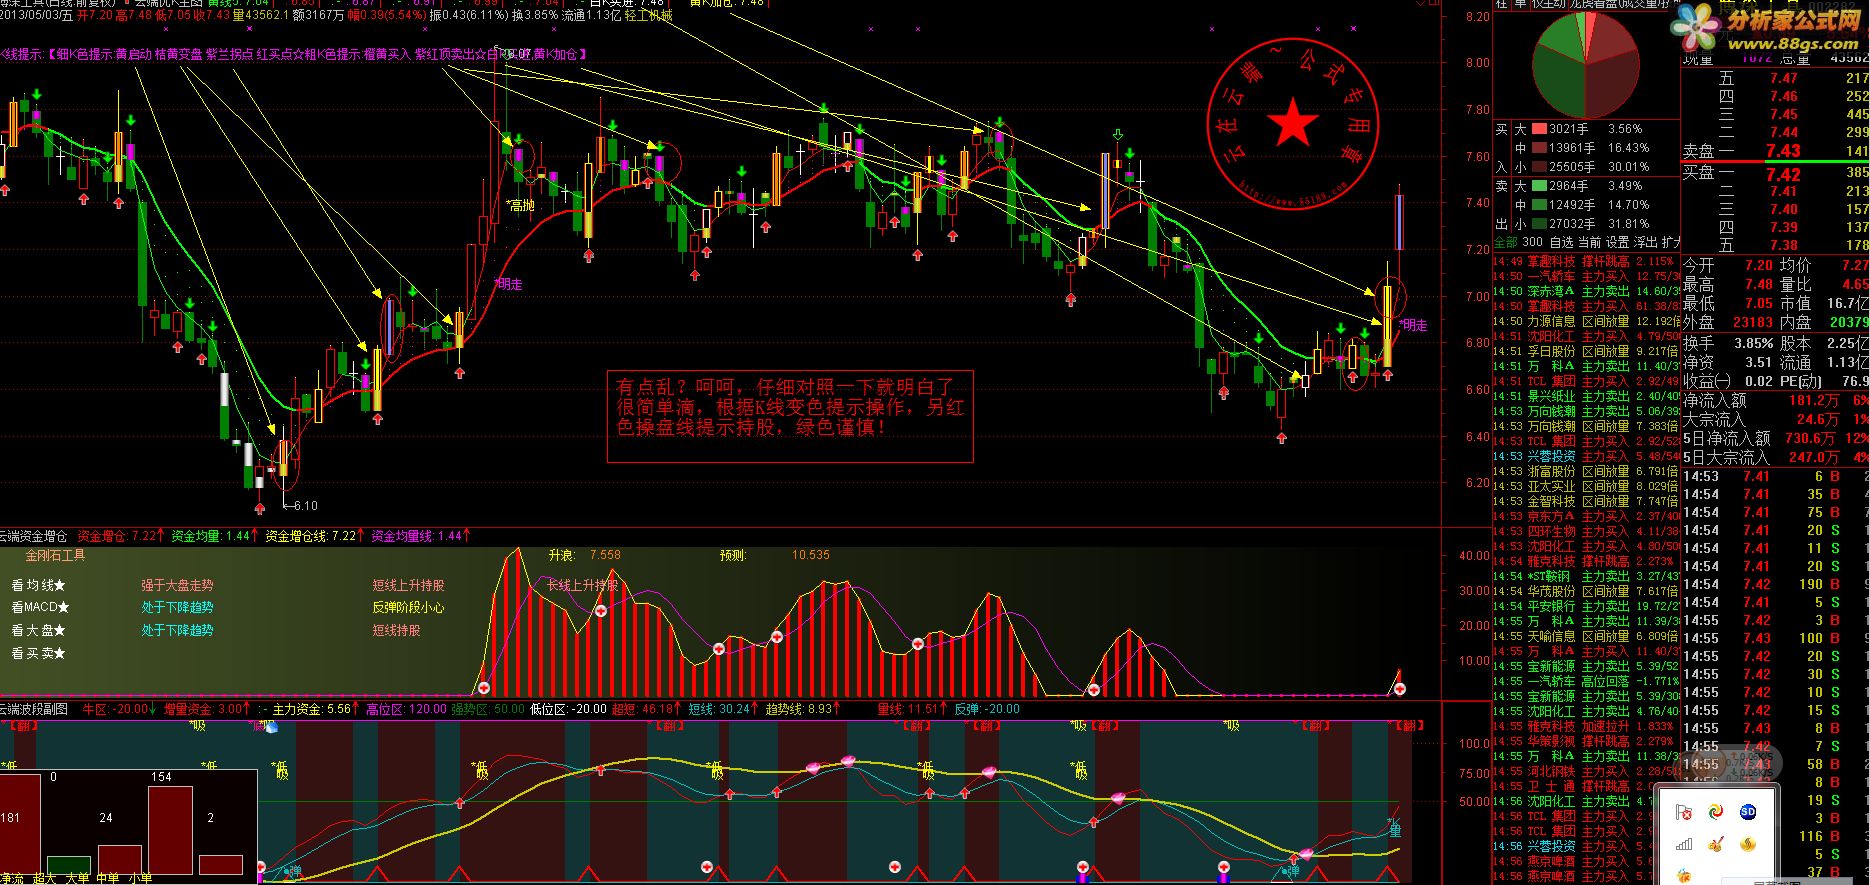
Task: Open the orange box tray icon
Action: [x=1684, y=876]
